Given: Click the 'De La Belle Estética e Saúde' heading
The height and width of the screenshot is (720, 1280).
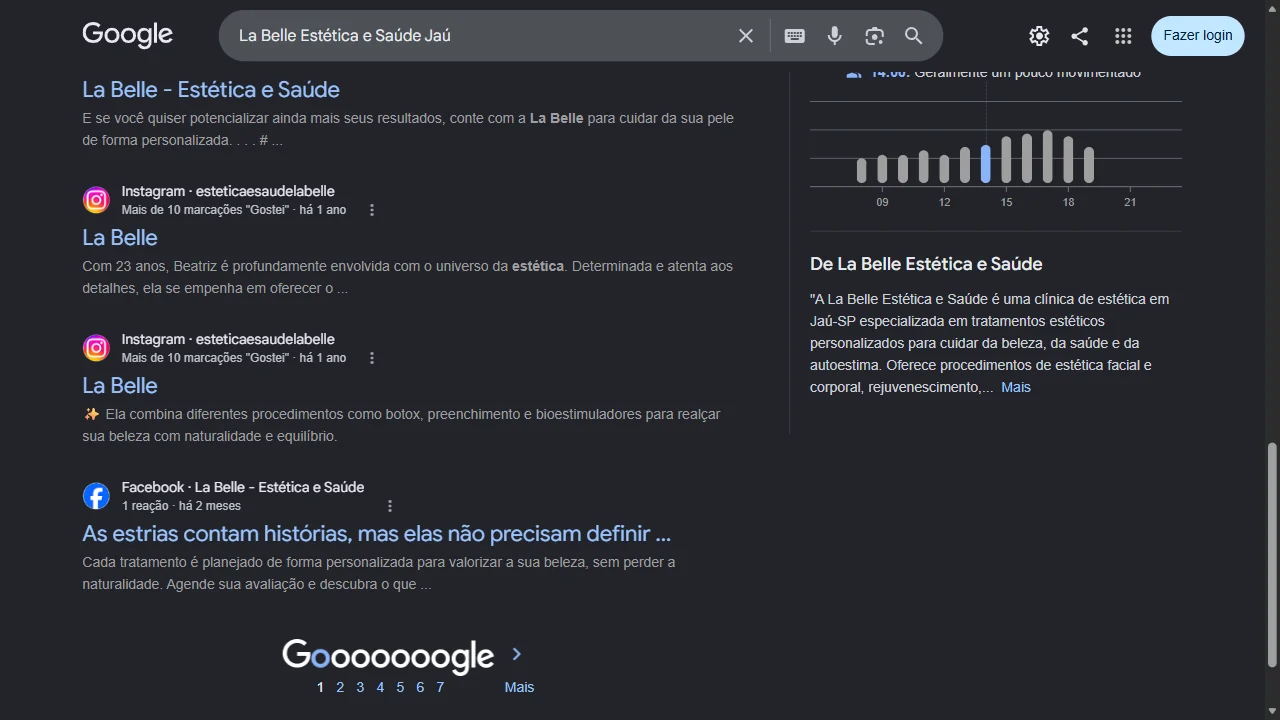Looking at the screenshot, I should pyautogui.click(x=926, y=264).
